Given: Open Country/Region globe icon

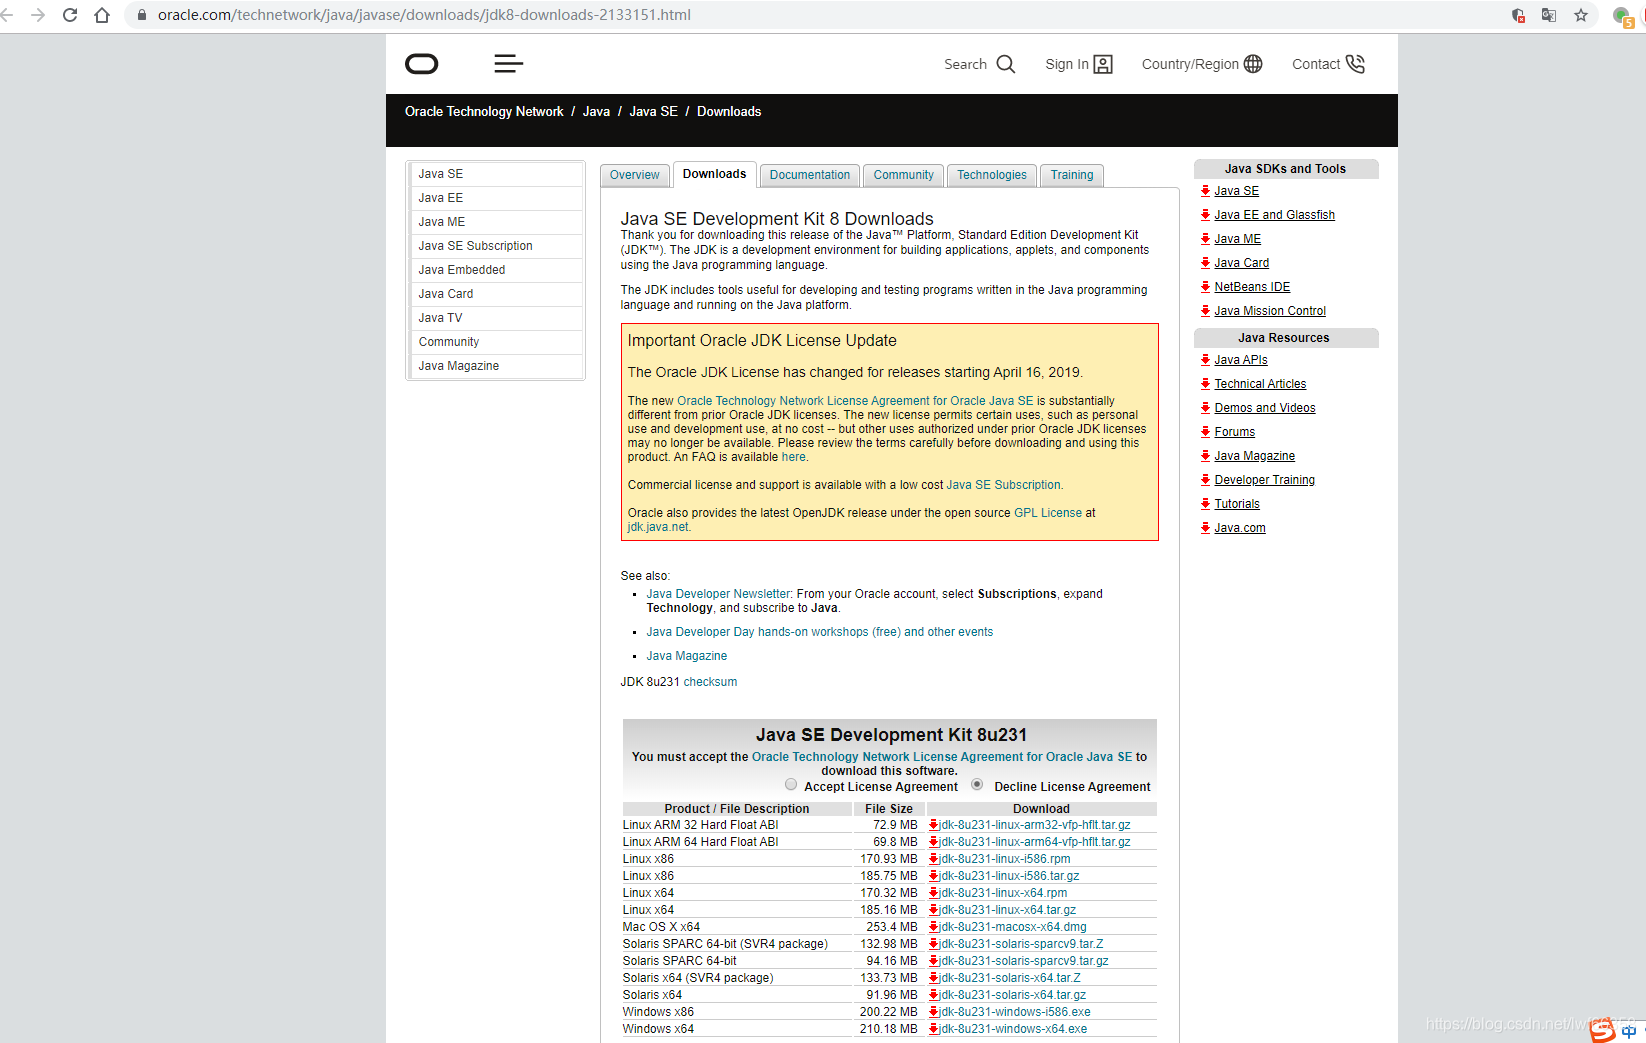Looking at the screenshot, I should [1253, 64].
